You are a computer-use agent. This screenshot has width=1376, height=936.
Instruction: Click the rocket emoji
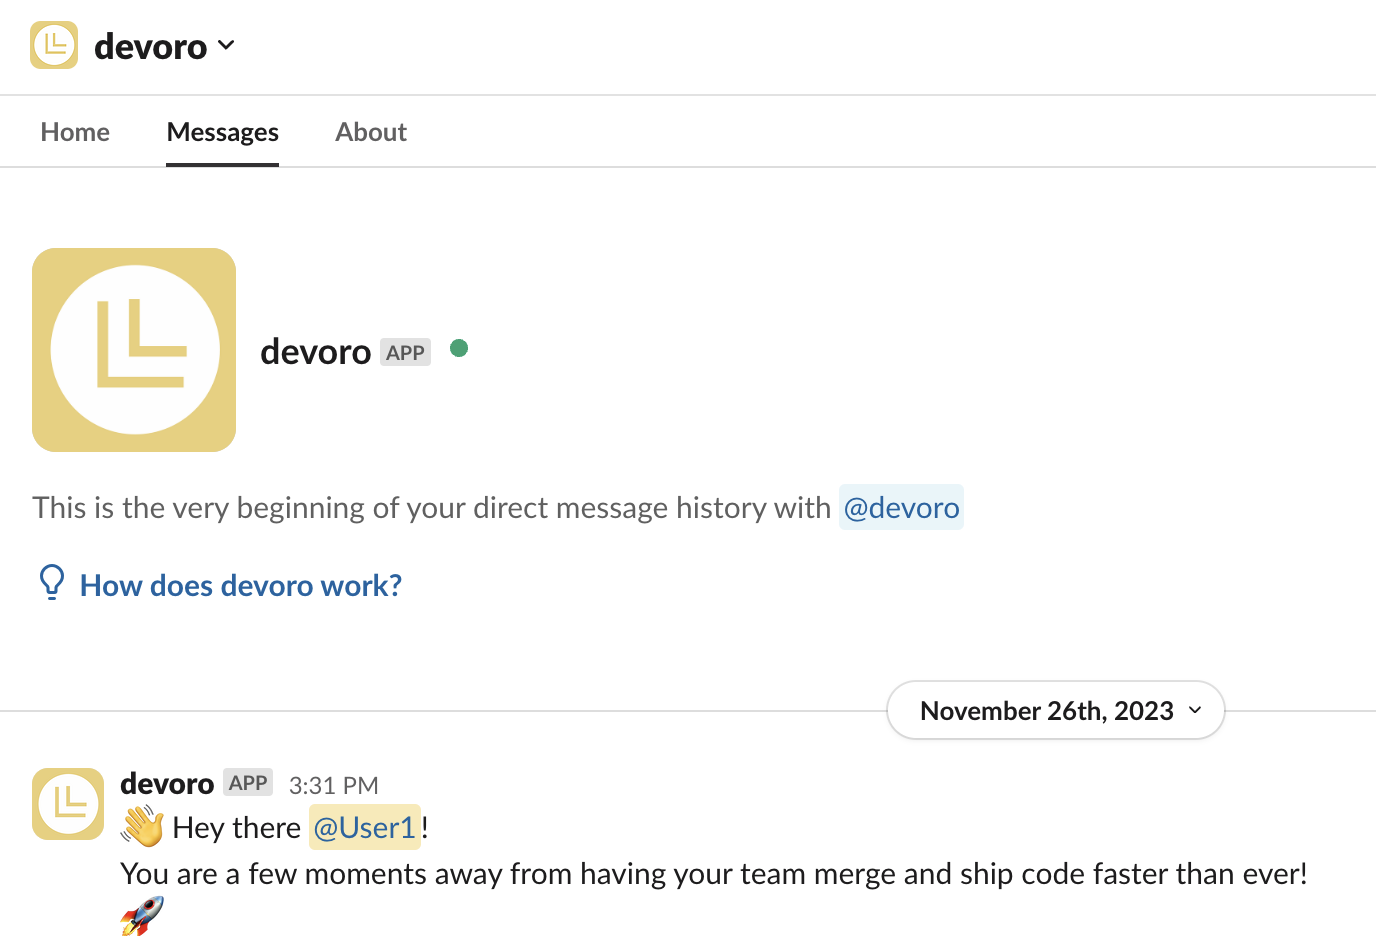tap(142, 915)
